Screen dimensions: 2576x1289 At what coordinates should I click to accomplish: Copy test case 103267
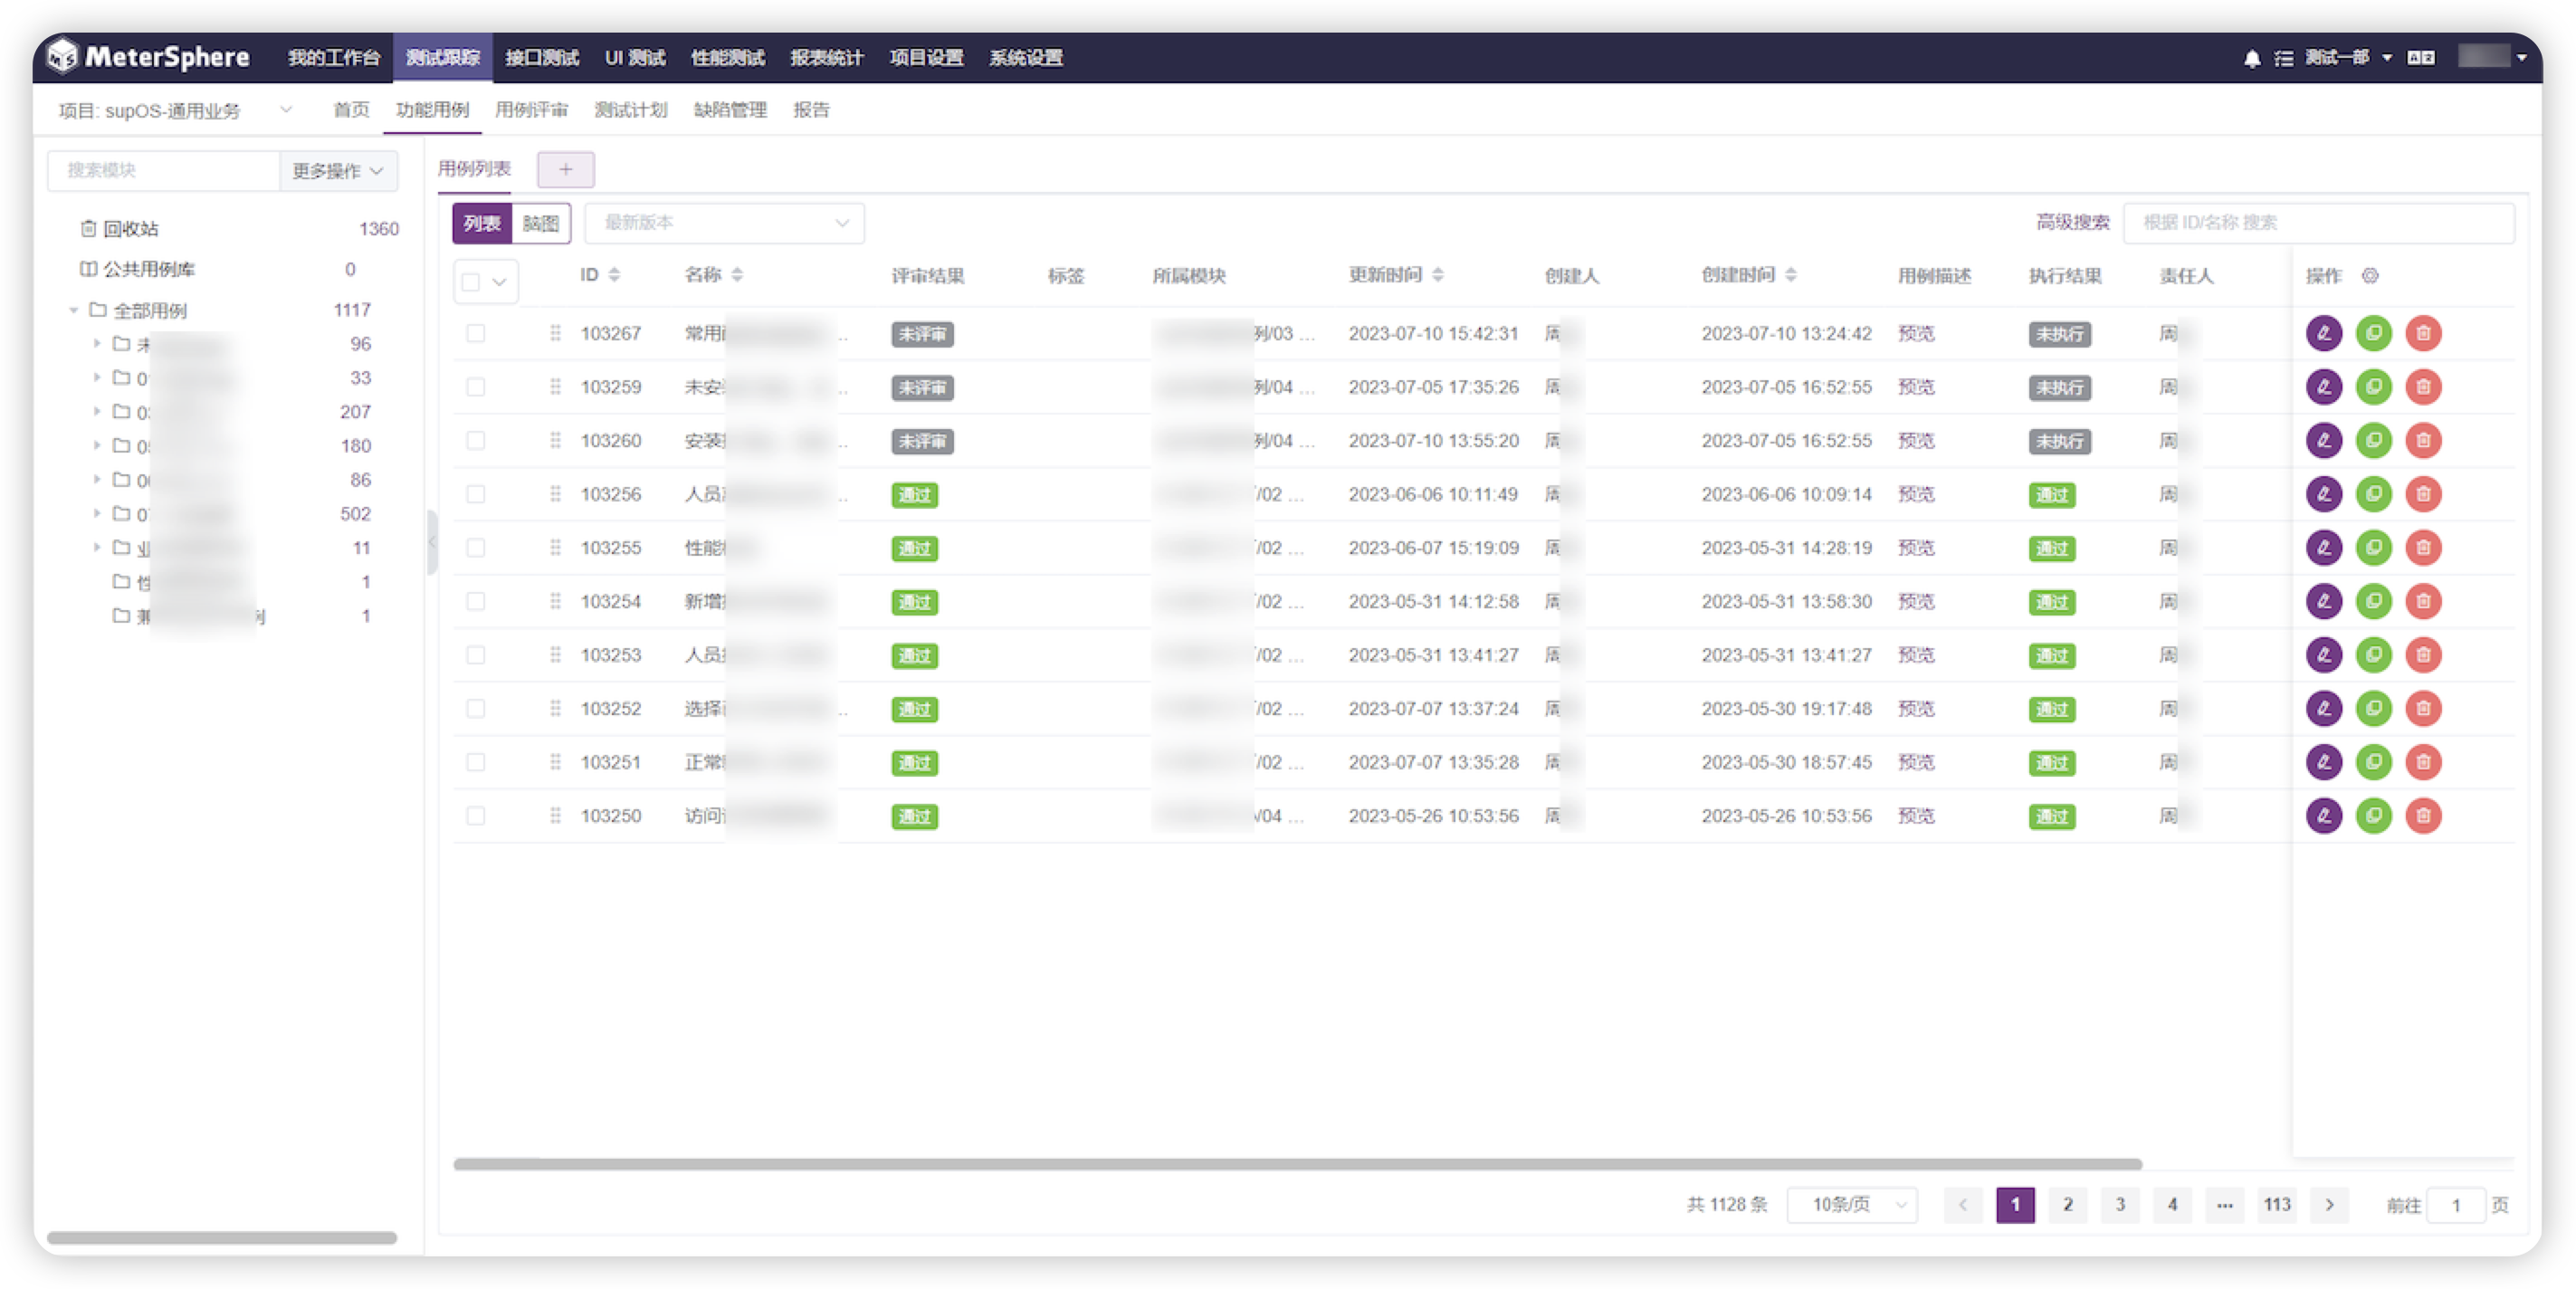point(2373,333)
